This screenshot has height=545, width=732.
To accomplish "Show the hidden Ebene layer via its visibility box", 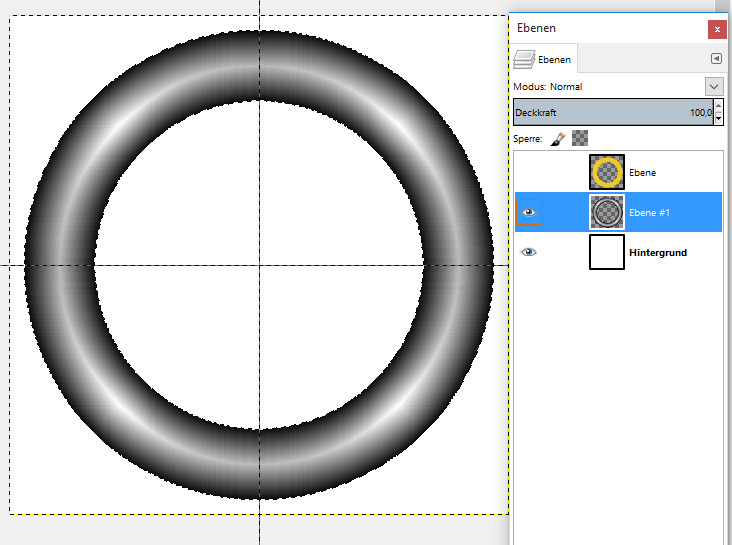I will tap(529, 172).
